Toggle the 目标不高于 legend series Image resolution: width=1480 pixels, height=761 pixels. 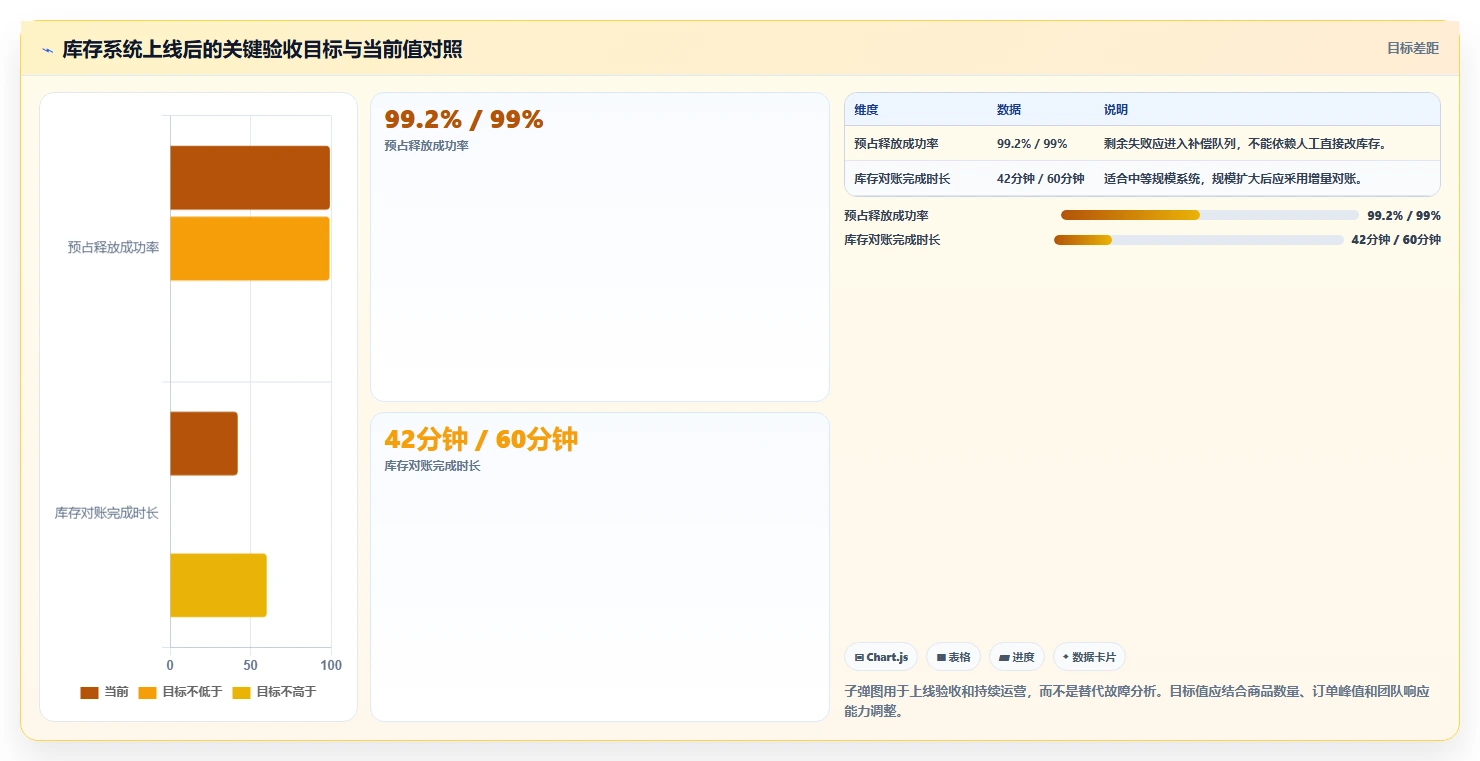tap(274, 692)
